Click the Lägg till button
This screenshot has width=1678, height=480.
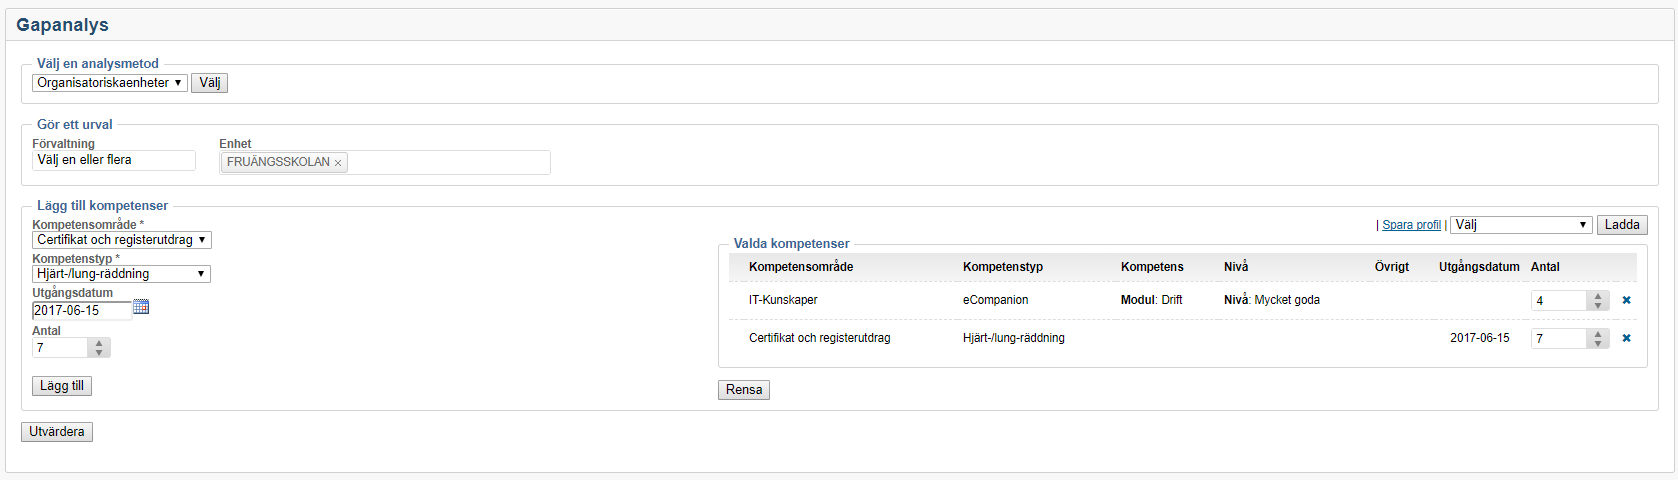pos(62,386)
